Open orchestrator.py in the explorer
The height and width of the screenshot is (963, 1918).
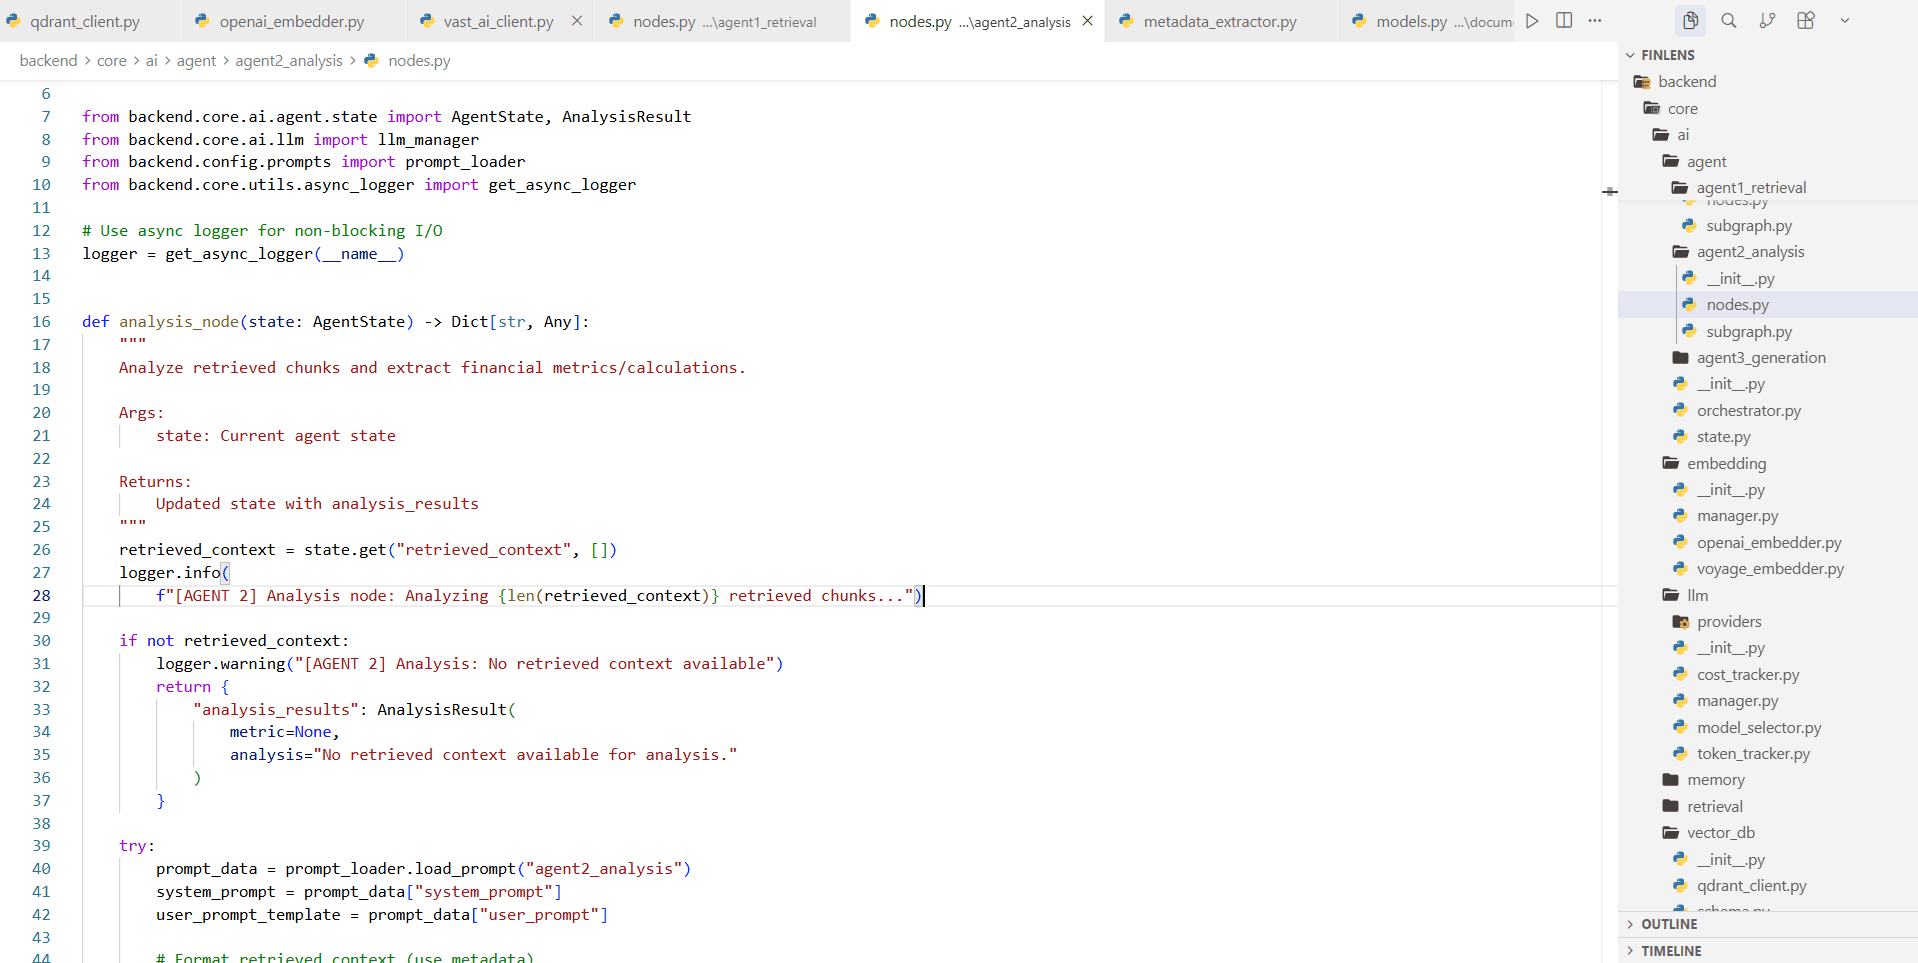[x=1749, y=410]
